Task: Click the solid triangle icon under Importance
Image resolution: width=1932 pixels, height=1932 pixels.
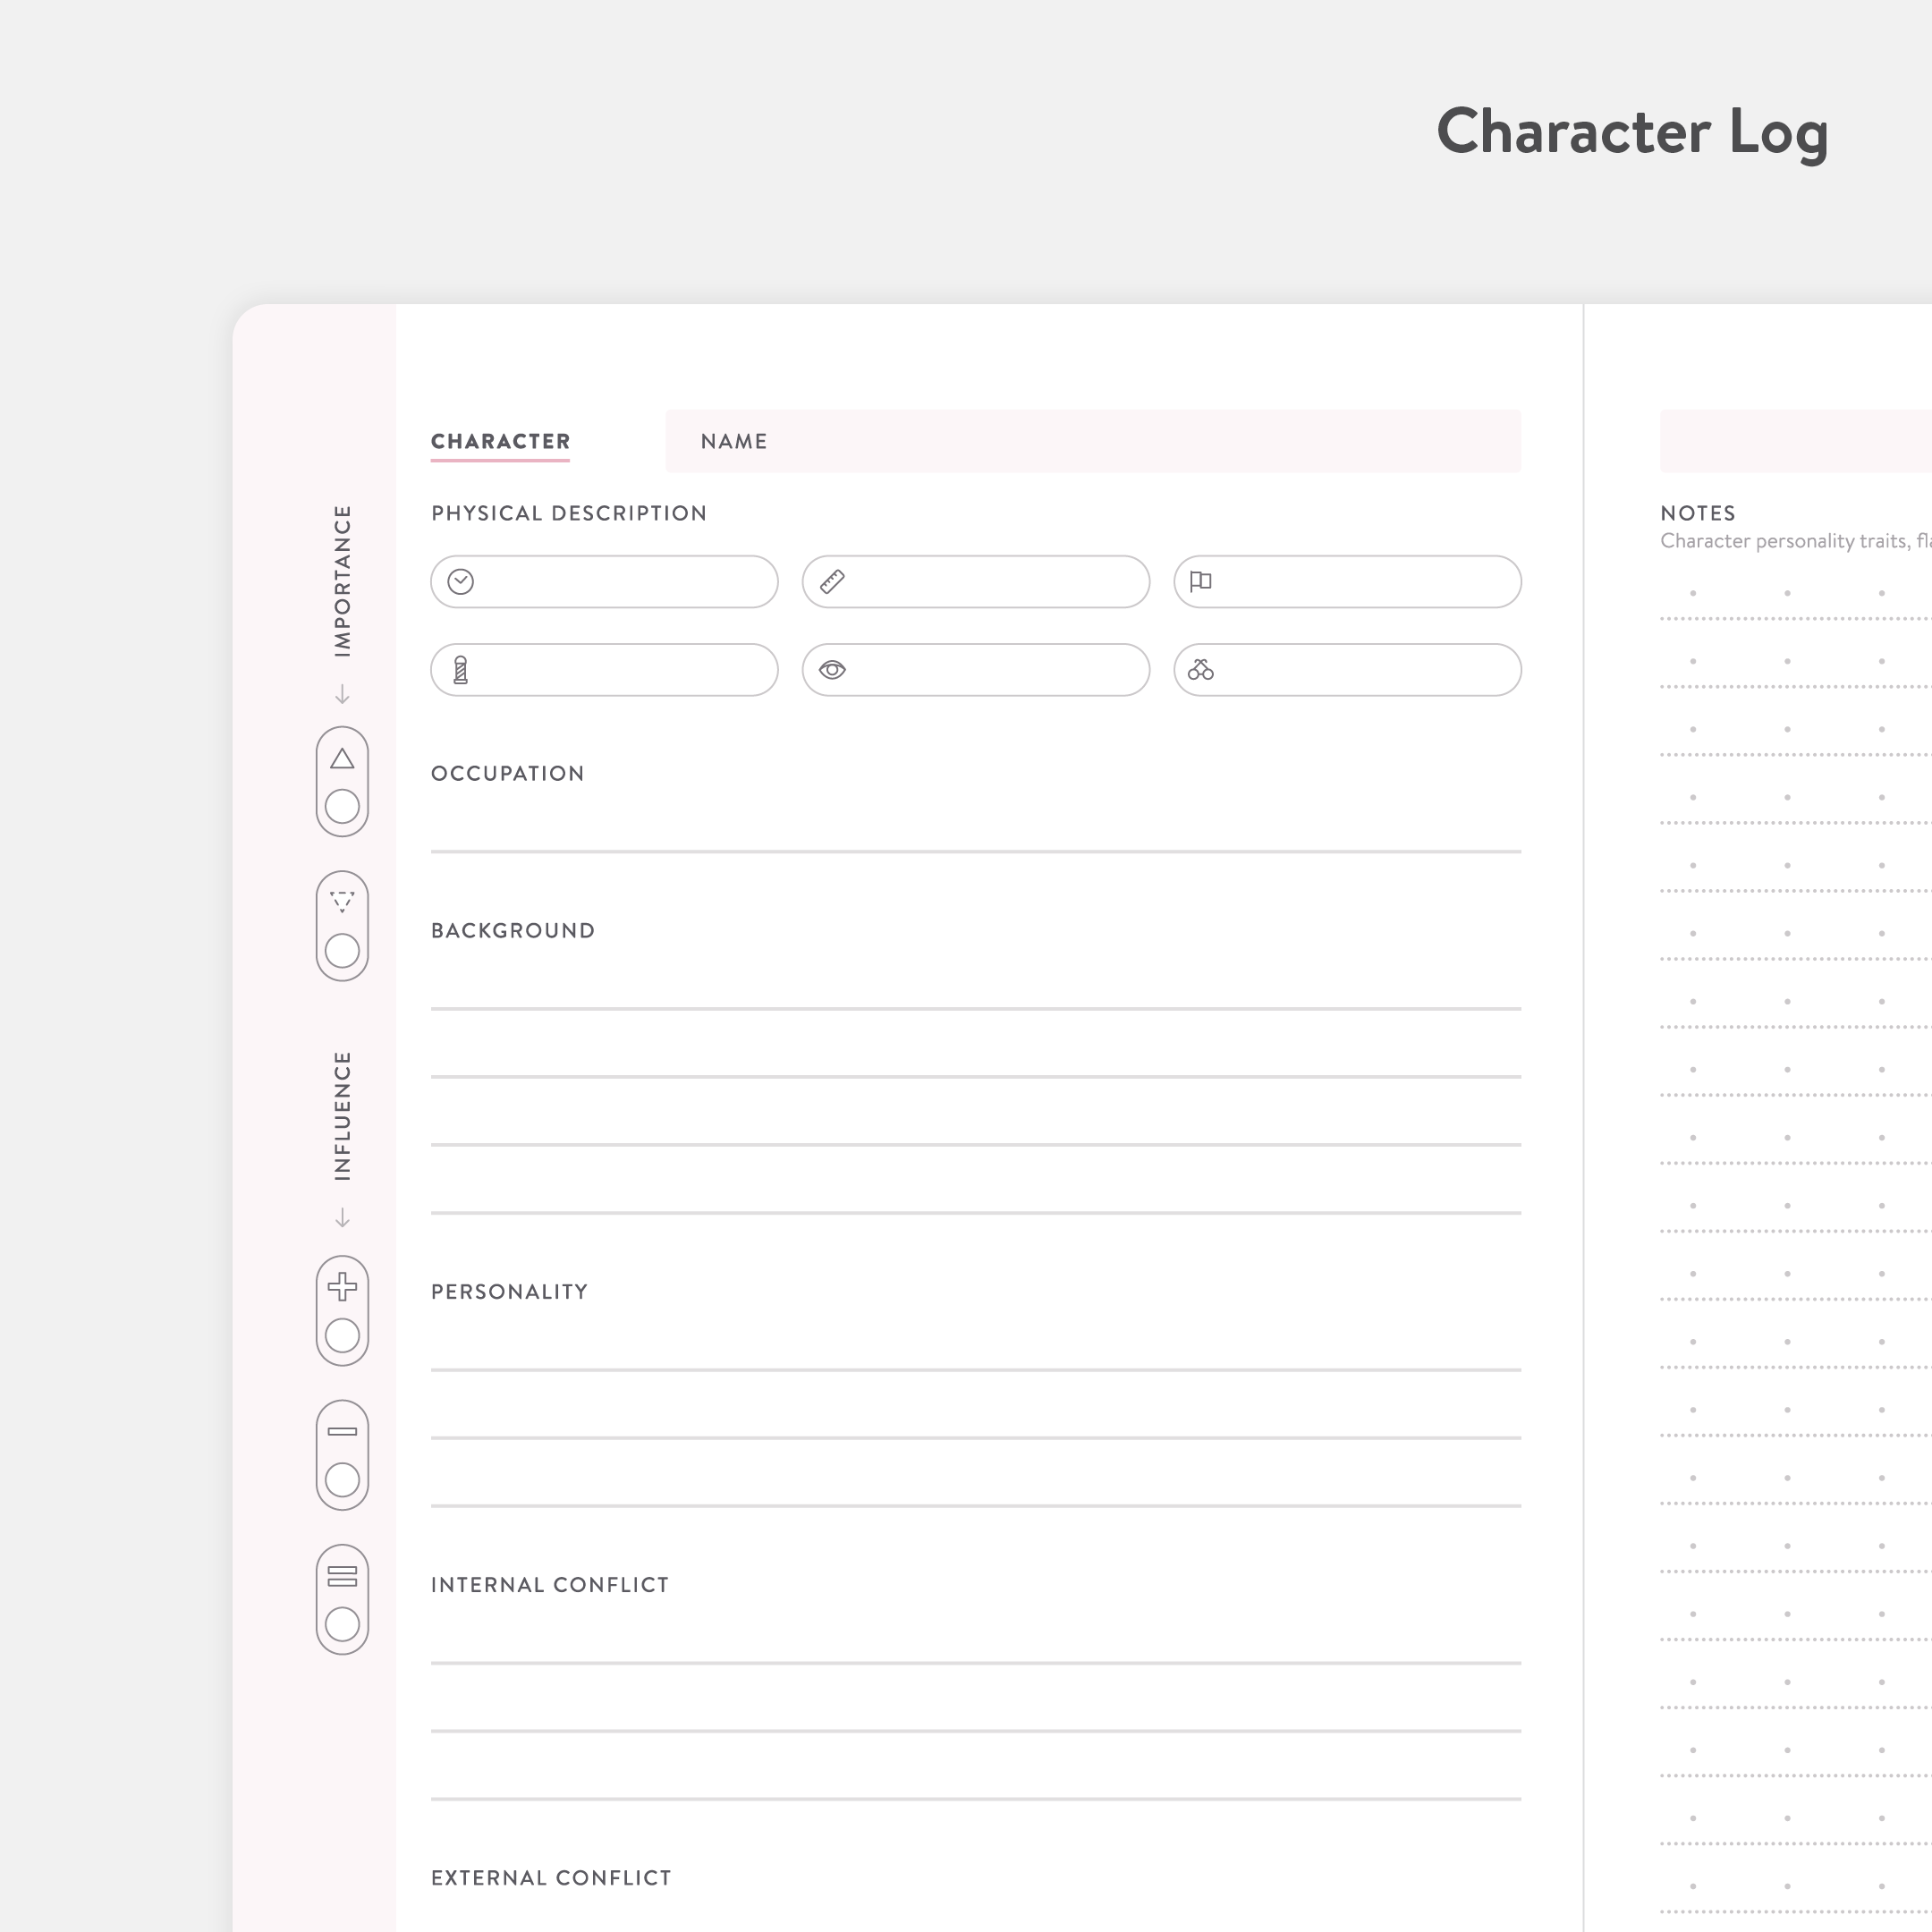Action: (342, 759)
